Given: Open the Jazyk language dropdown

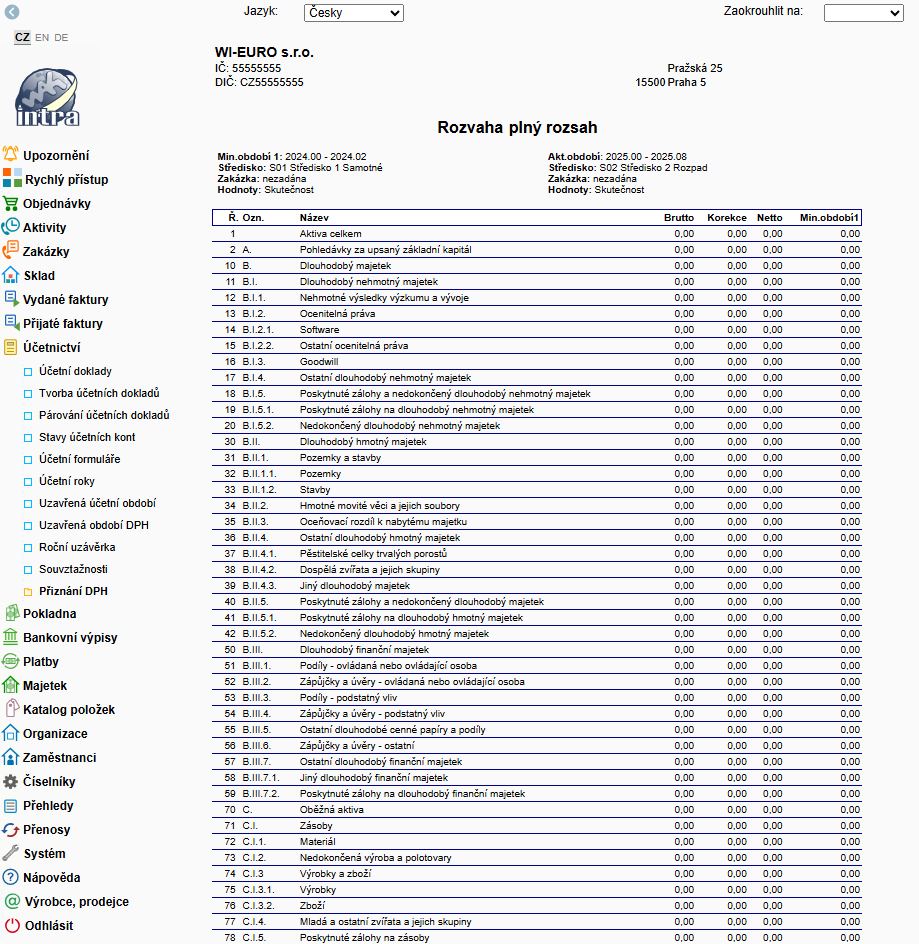Looking at the screenshot, I should (x=353, y=13).
